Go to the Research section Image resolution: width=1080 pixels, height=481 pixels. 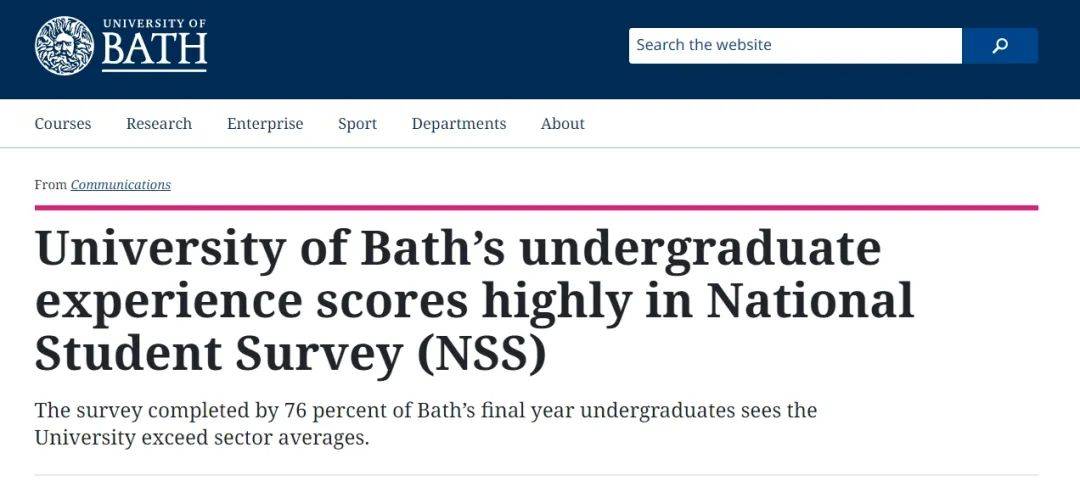[x=159, y=124]
